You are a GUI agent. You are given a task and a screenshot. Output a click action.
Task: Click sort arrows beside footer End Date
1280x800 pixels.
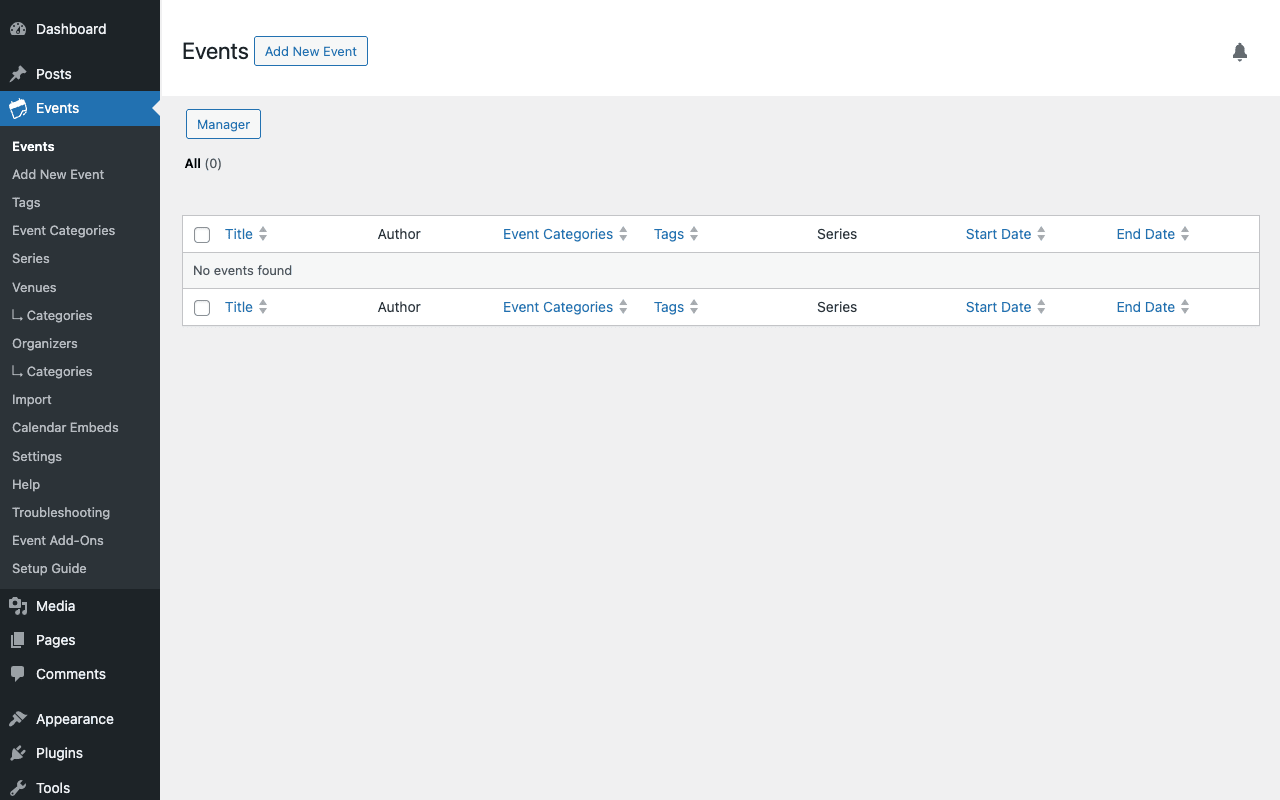point(1185,307)
